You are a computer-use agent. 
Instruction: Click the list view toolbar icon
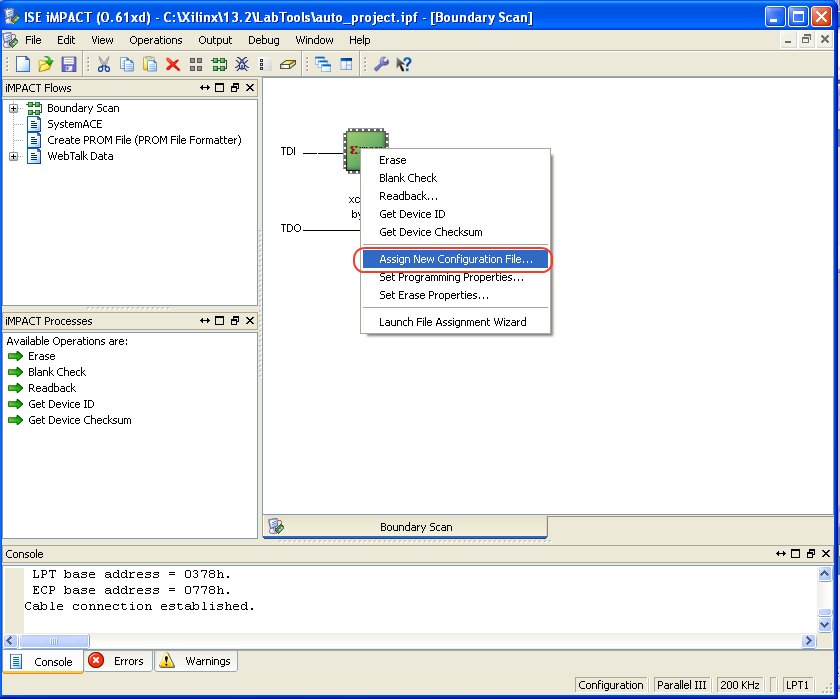264,65
